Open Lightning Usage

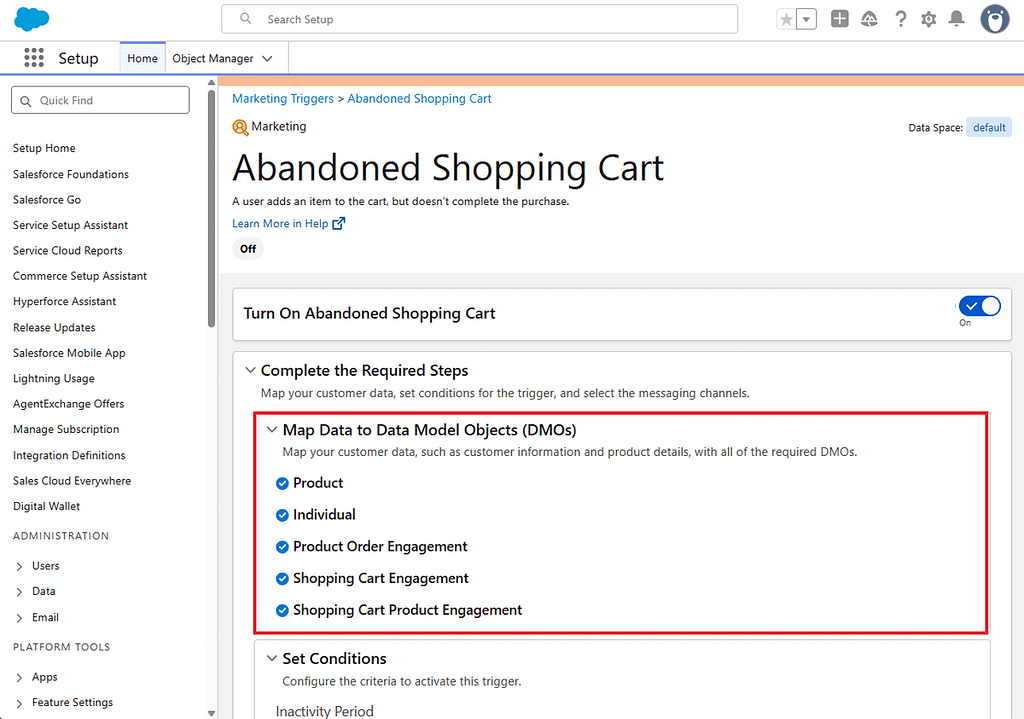coord(54,379)
